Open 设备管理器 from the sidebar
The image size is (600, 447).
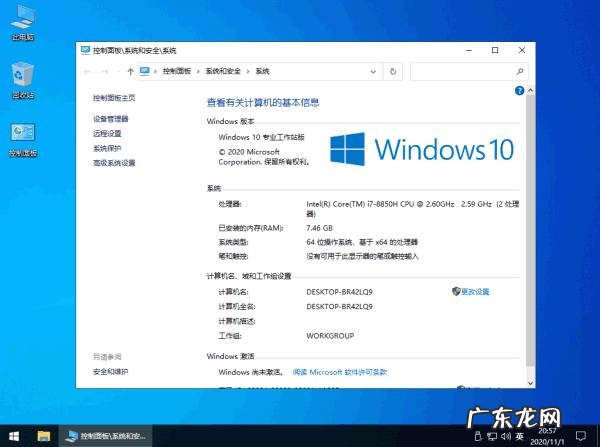point(111,119)
